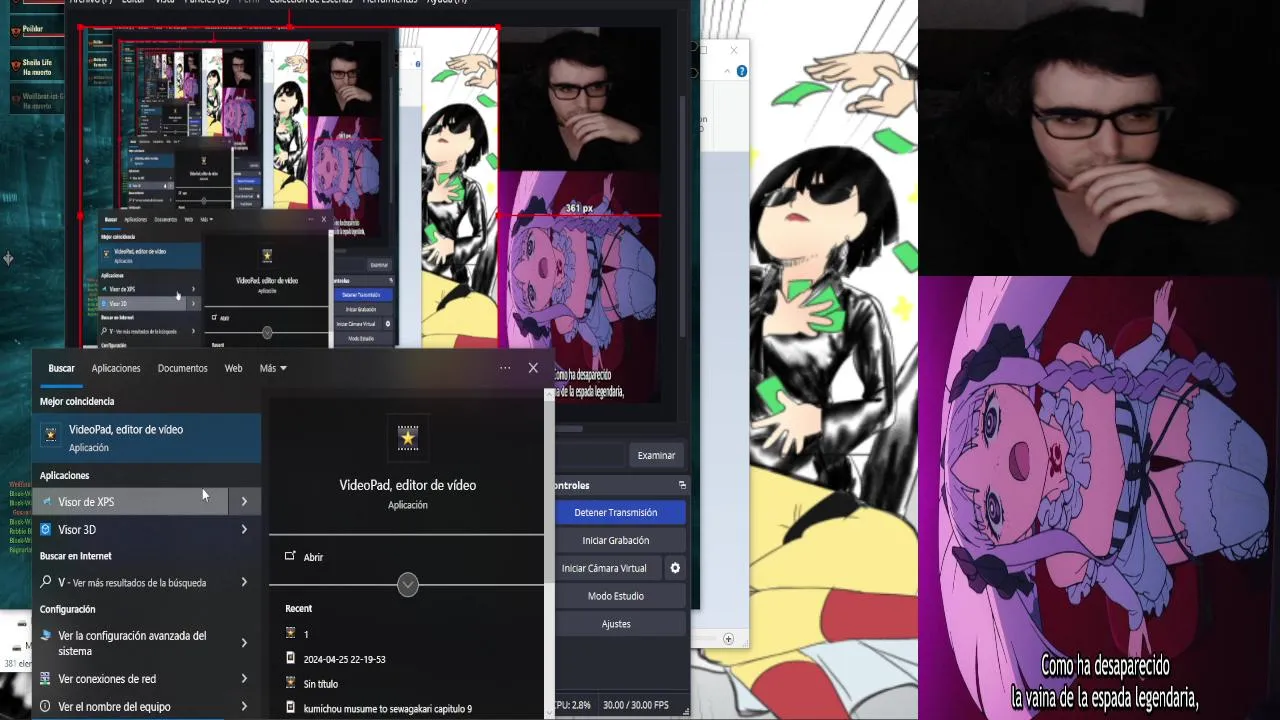Switch to the Buscar tab
Image resolution: width=1280 pixels, height=720 pixels.
pos(61,368)
